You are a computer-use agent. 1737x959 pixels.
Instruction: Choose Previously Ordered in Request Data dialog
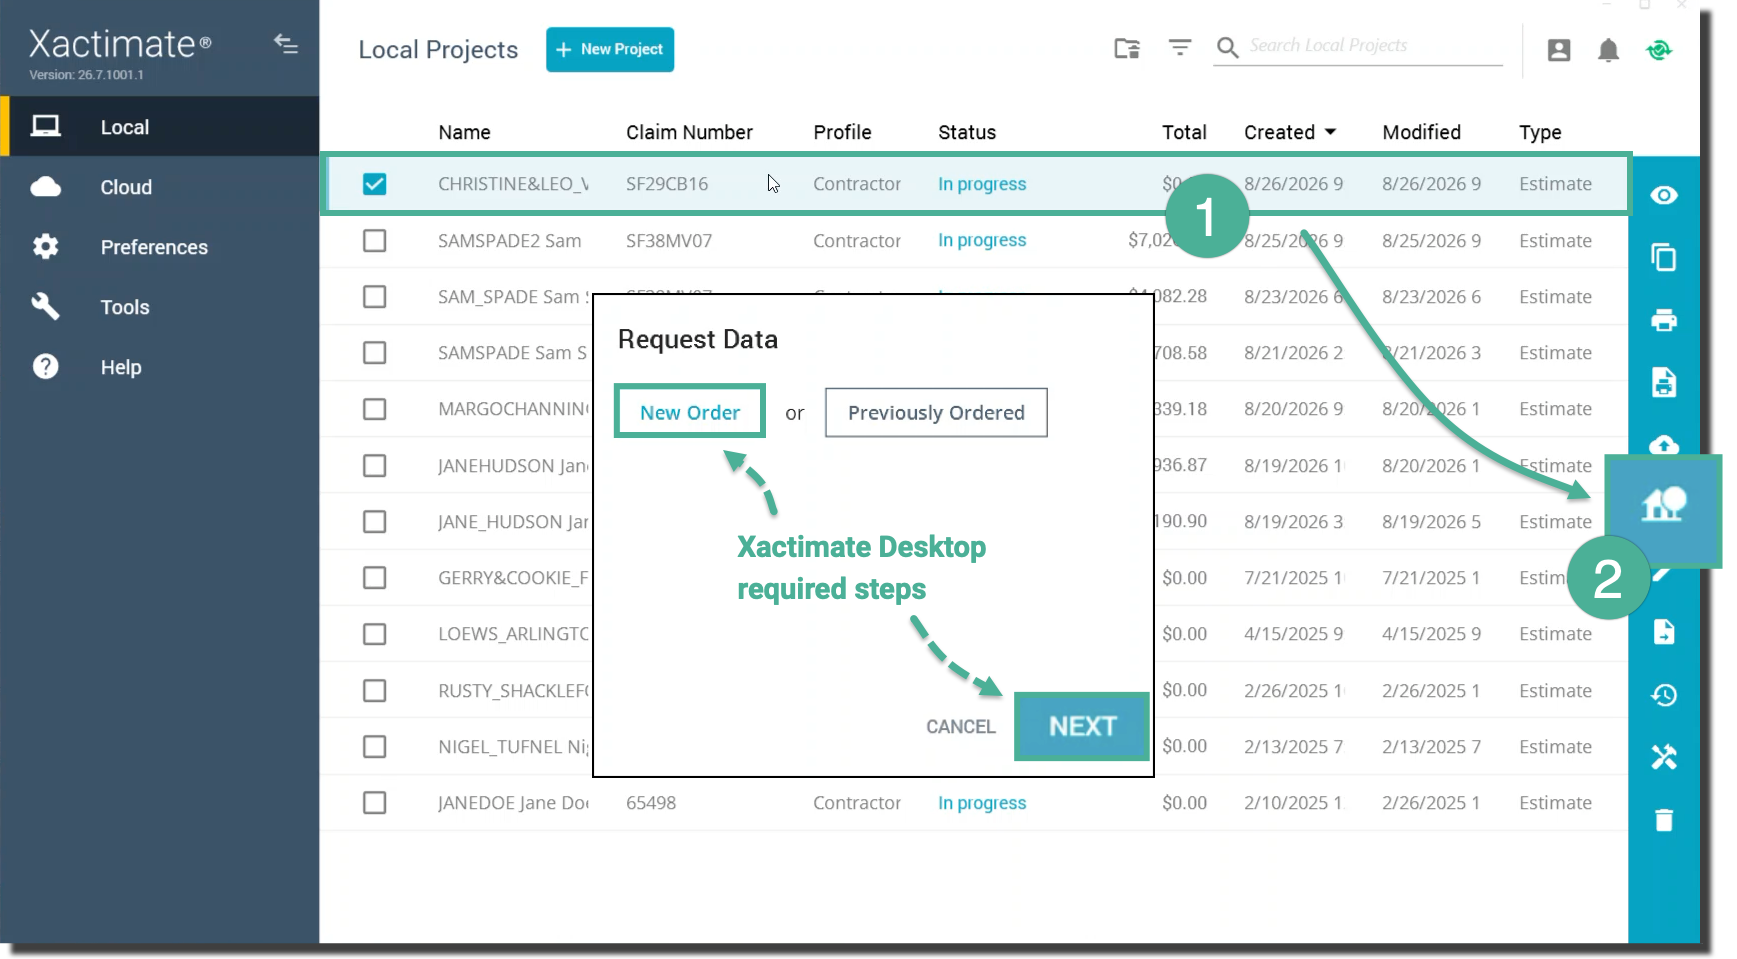click(x=936, y=412)
